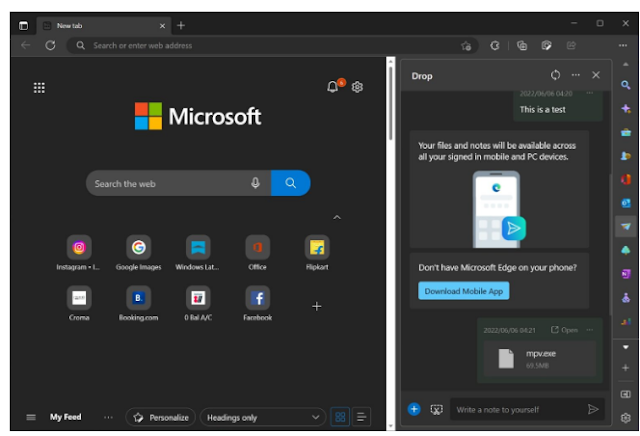The image size is (640, 436).
Task: Close the New tab tab
Action: point(162,26)
